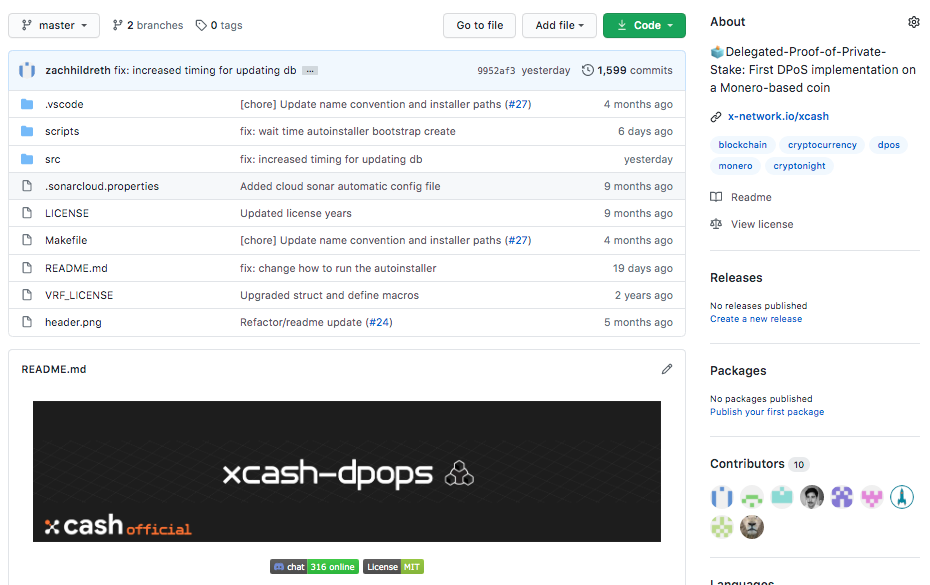Open repository About settings gear
Screen dimensions: 930x585
pyautogui.click(x=913, y=22)
